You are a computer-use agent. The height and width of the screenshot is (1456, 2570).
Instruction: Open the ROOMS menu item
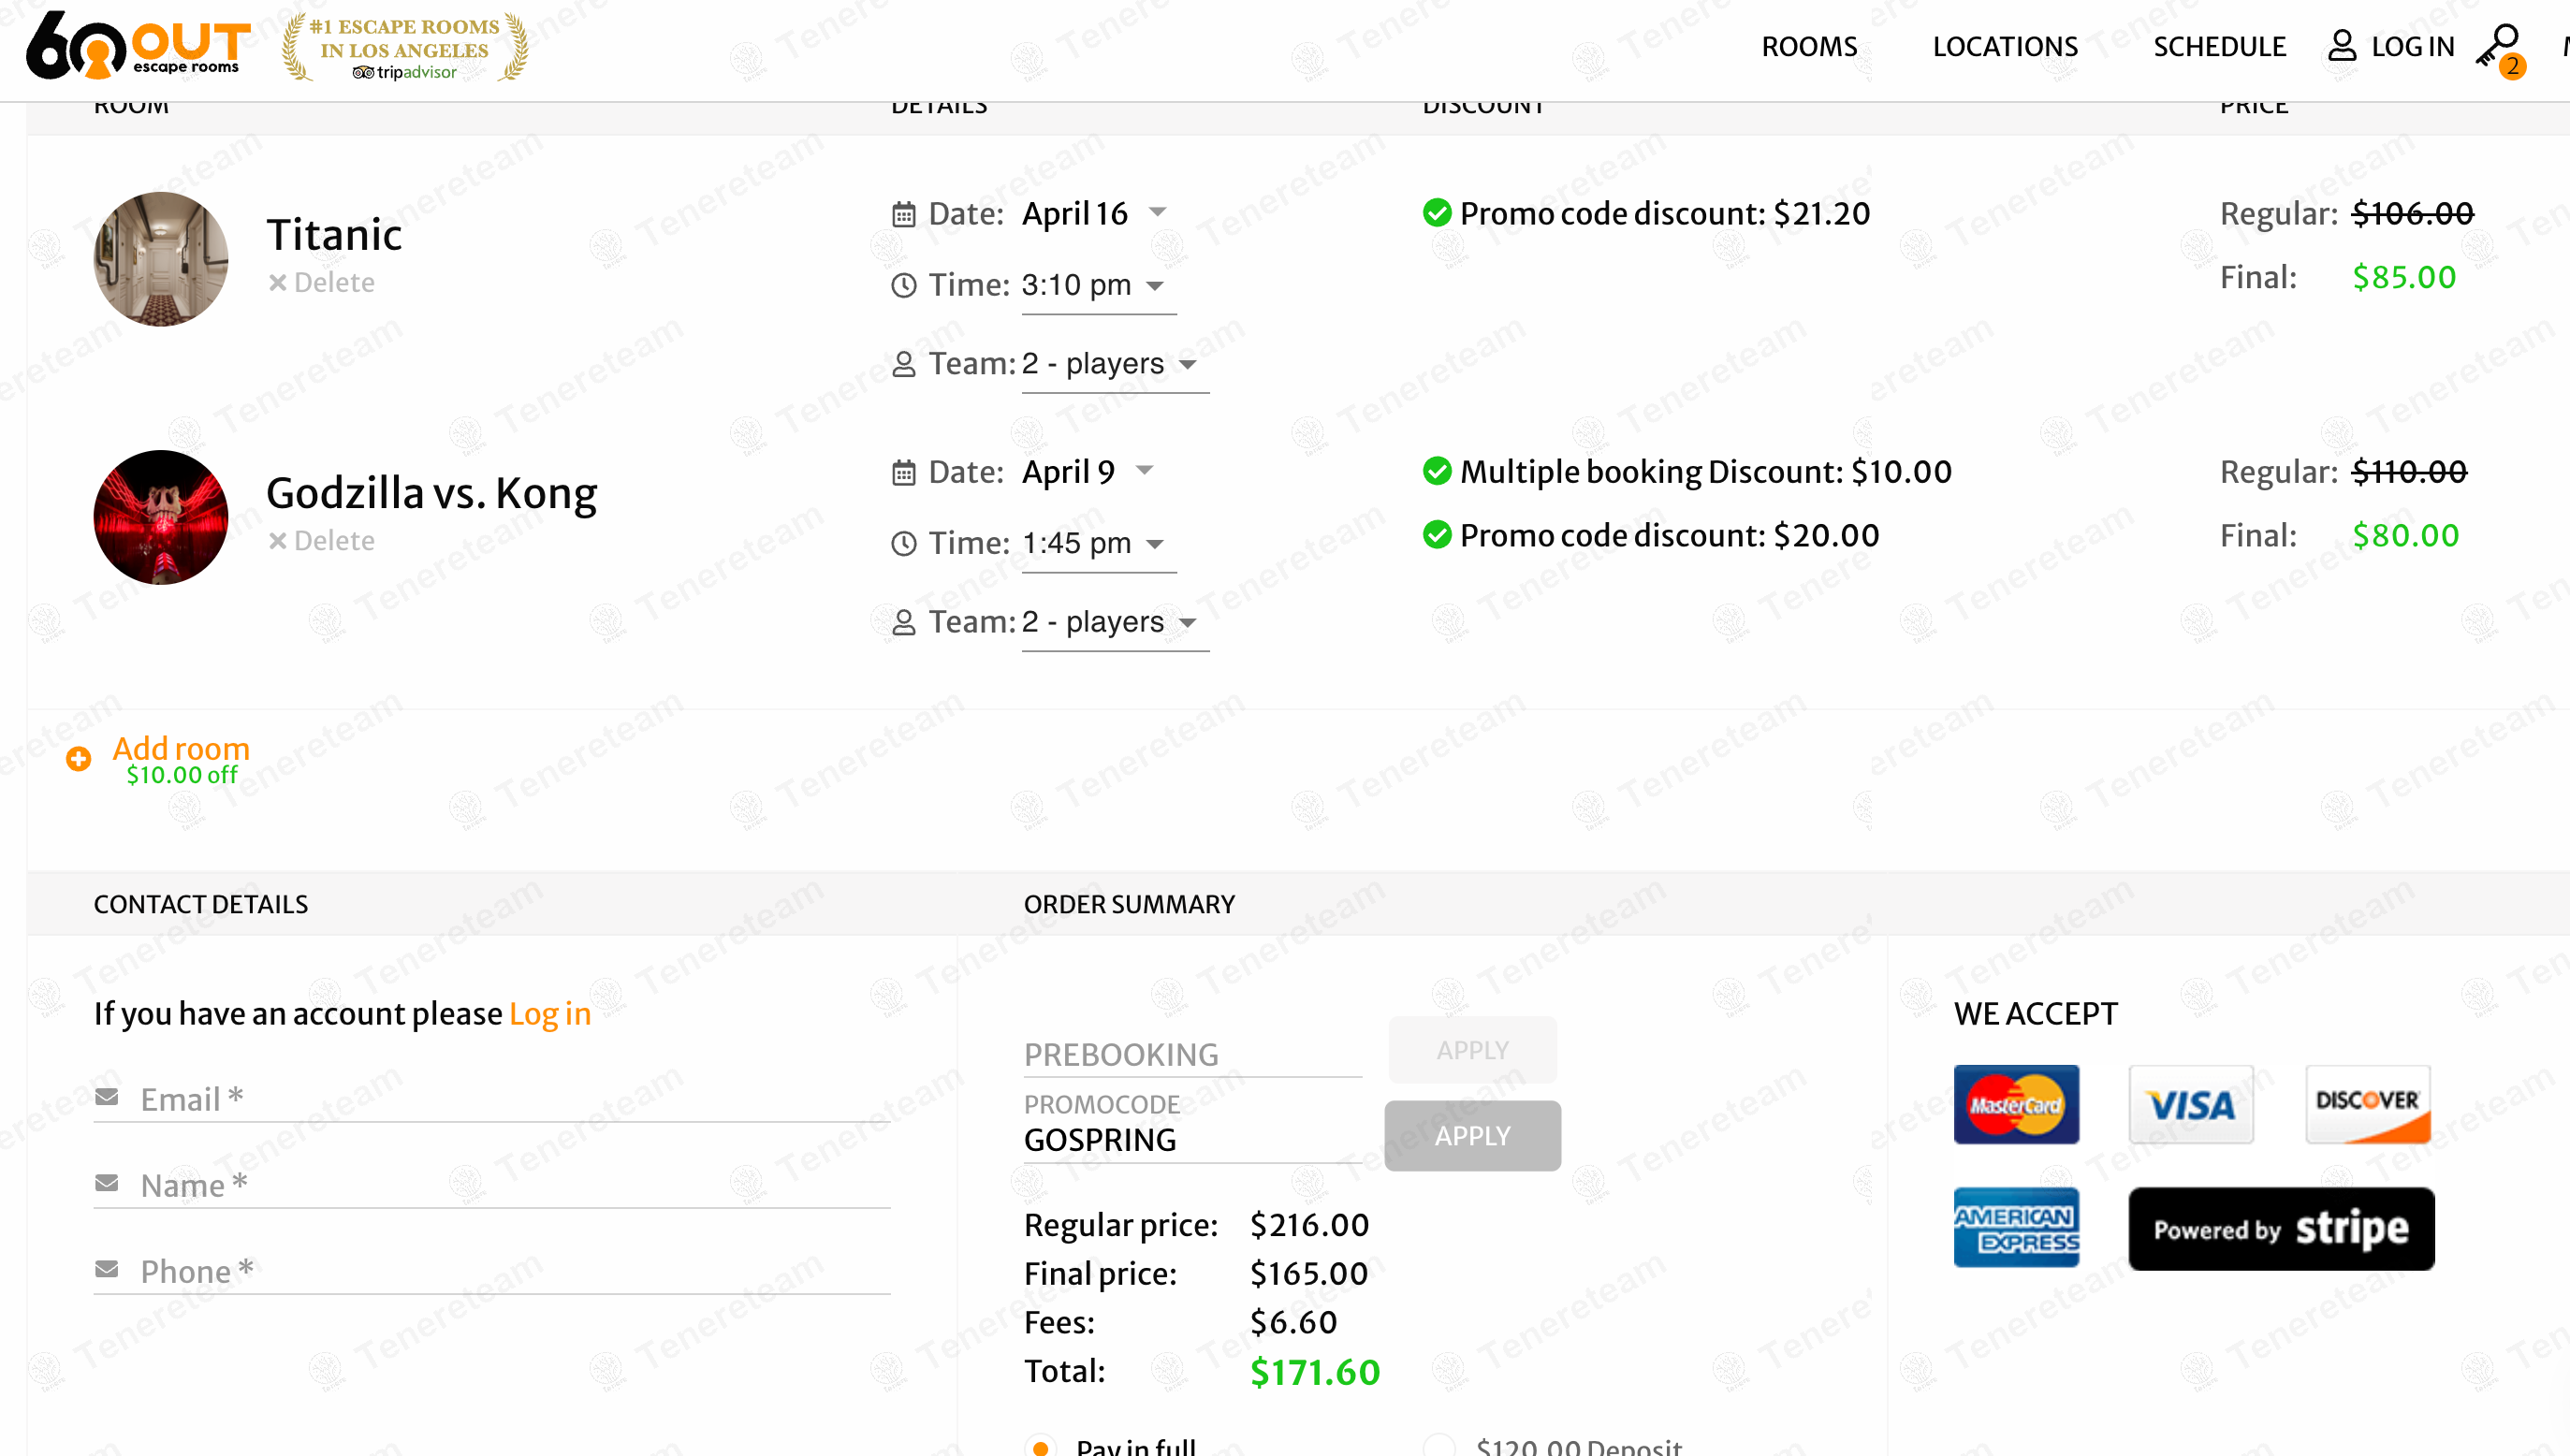(x=1809, y=46)
